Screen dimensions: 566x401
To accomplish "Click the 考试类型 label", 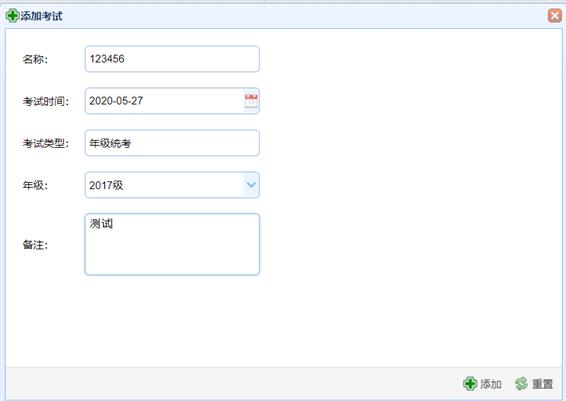I will [45, 143].
